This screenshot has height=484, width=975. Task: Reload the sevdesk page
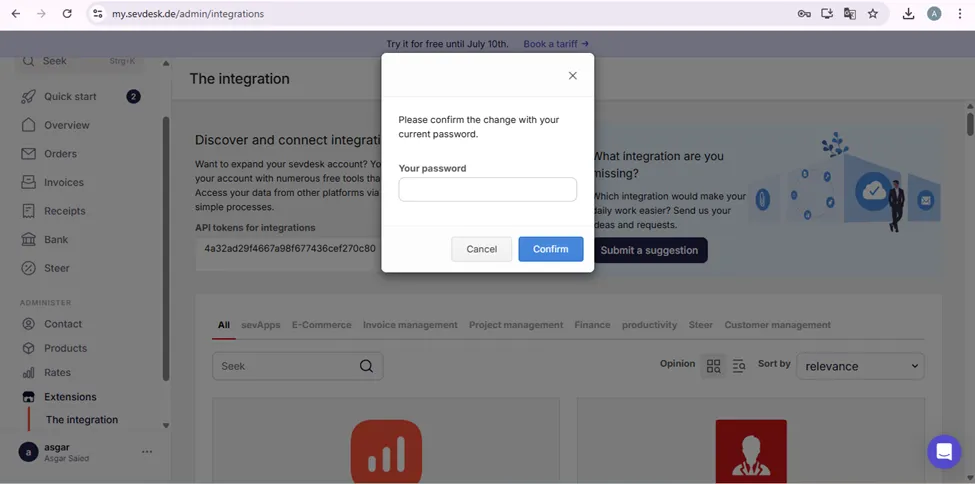(67, 14)
